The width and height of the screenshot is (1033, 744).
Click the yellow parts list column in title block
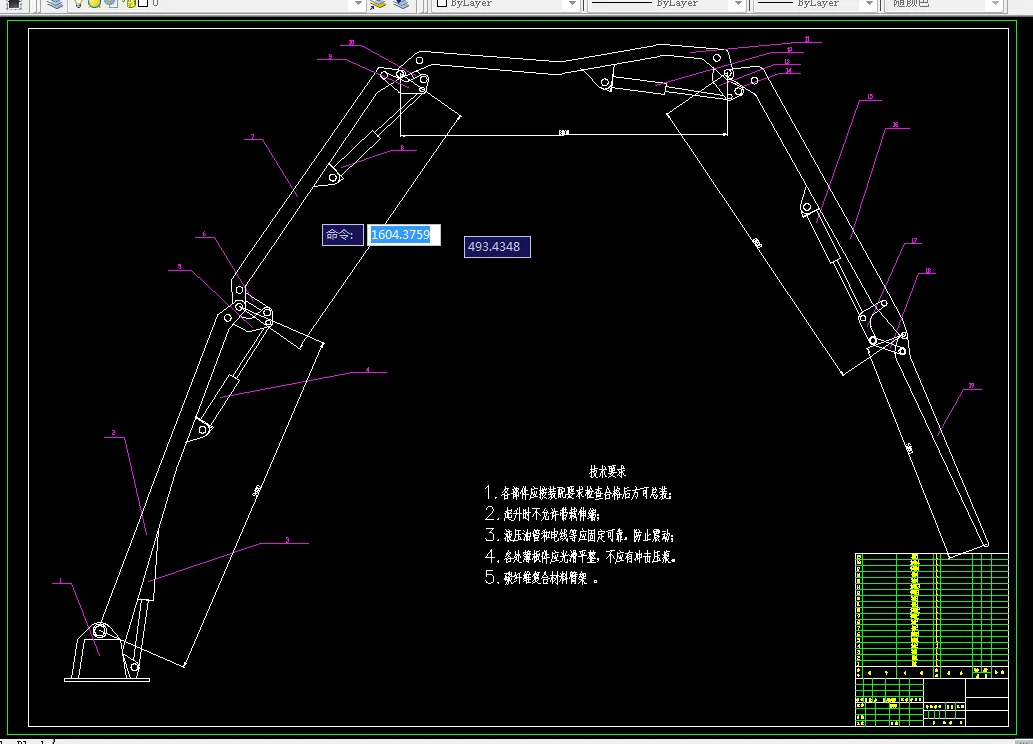914,610
